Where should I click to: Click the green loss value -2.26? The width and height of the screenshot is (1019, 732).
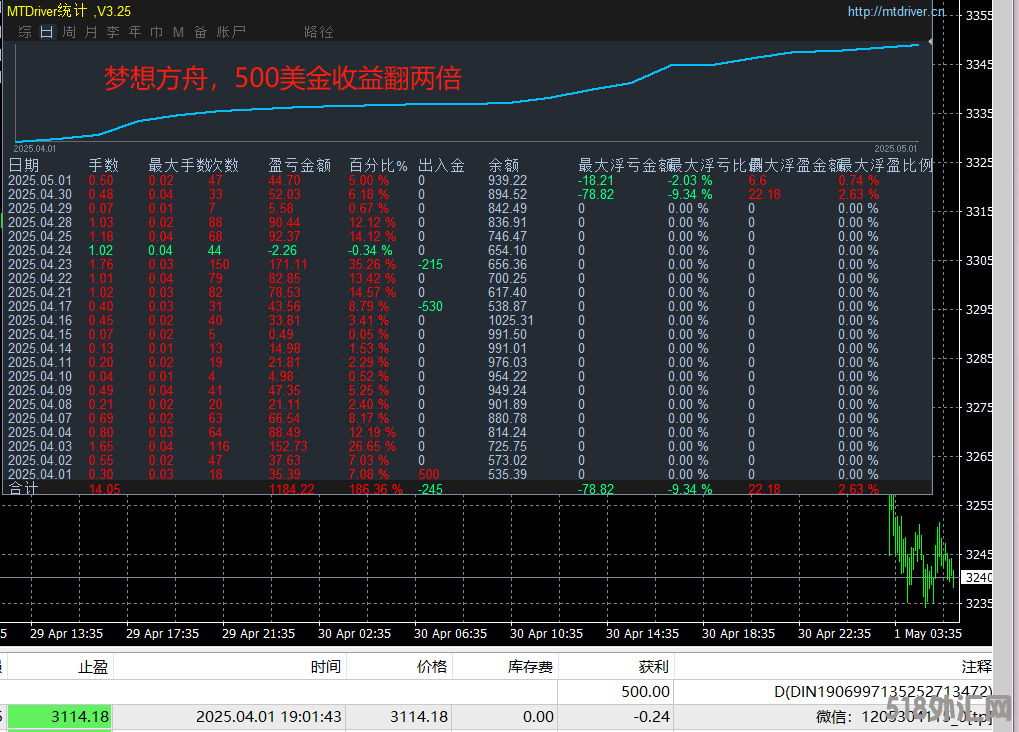tap(283, 250)
